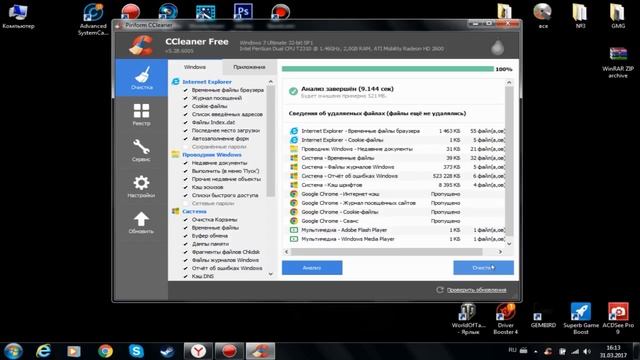Image resolution: width=640 pixels, height=360 pixels.
Task: Uncheck Cookie-файлы checkbox under Internet Explorer
Action: 186,106
